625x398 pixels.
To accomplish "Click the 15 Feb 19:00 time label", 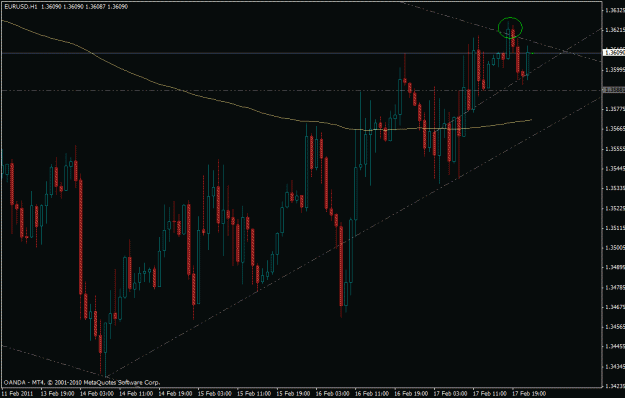I will pyautogui.click(x=293, y=393).
